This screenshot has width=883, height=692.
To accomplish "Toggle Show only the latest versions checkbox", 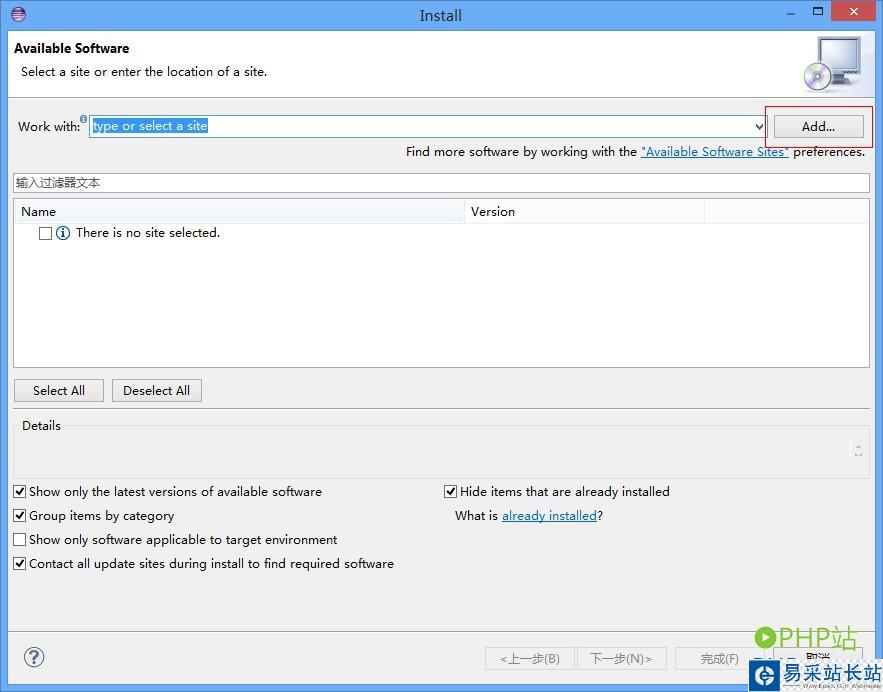I will pyautogui.click(x=20, y=492).
